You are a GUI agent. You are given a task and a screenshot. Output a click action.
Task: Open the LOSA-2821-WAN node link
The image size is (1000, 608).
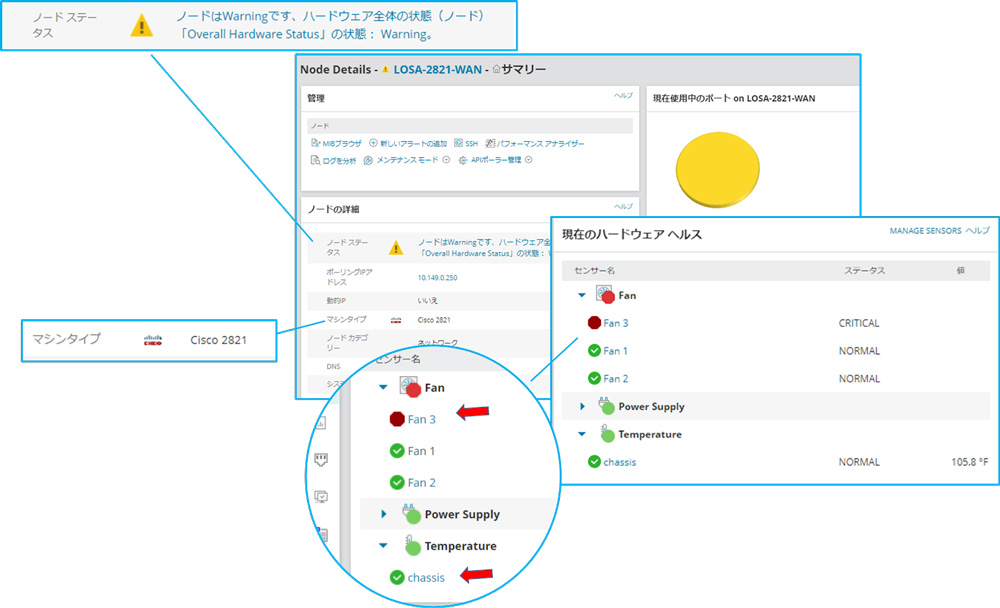pos(438,70)
